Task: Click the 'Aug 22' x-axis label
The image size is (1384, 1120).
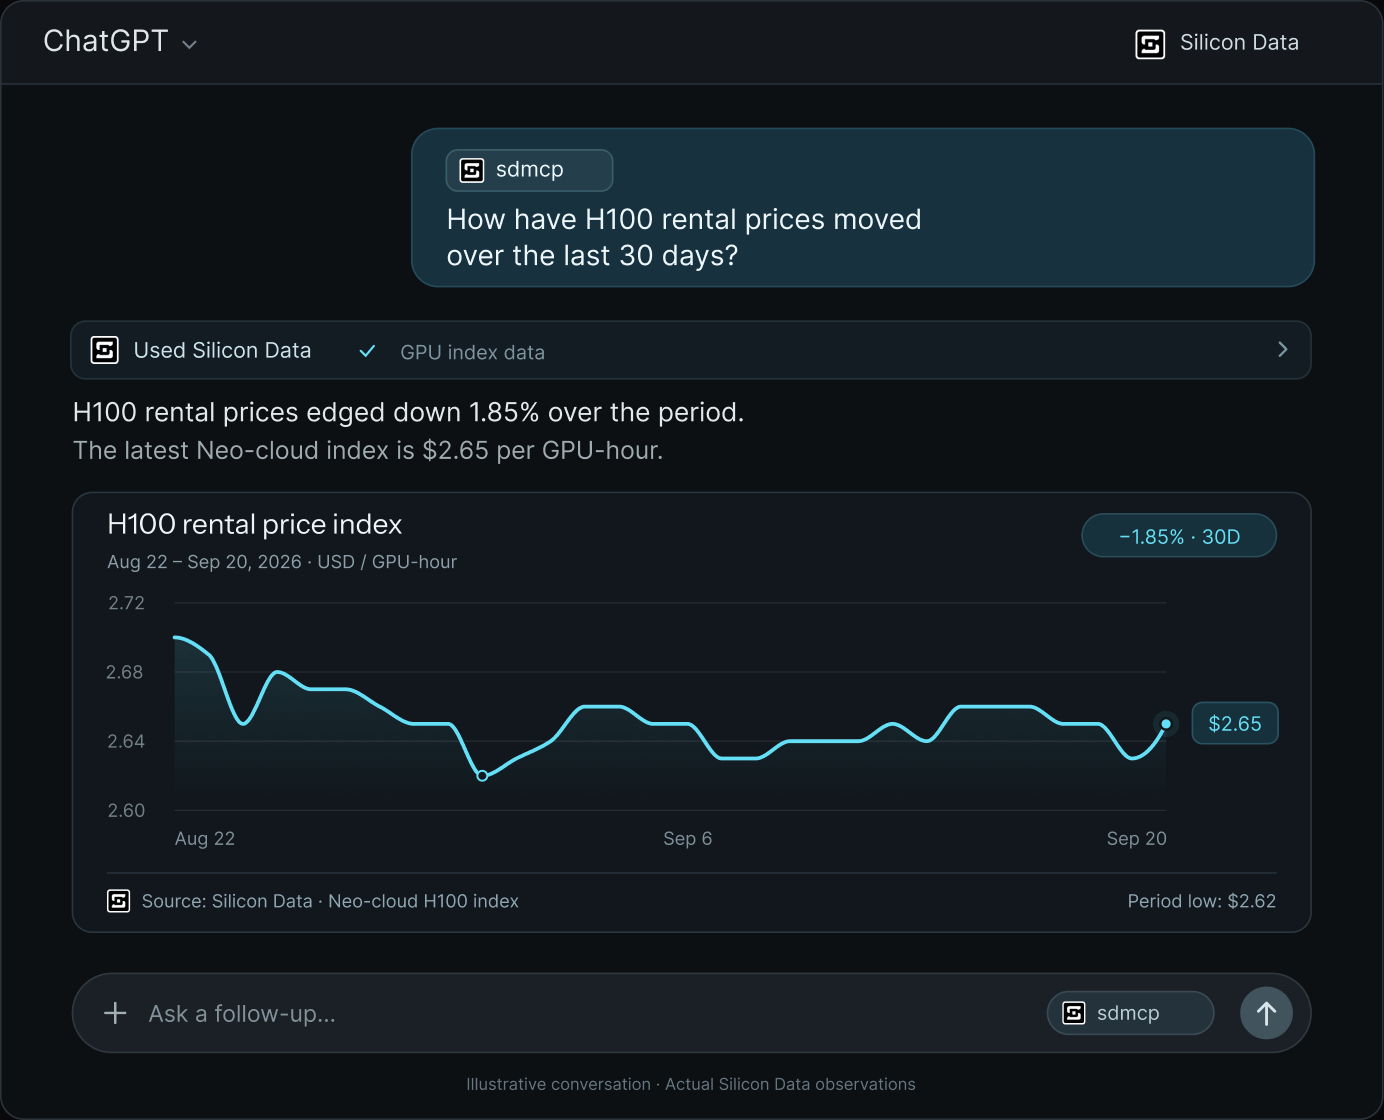Action: click(205, 839)
